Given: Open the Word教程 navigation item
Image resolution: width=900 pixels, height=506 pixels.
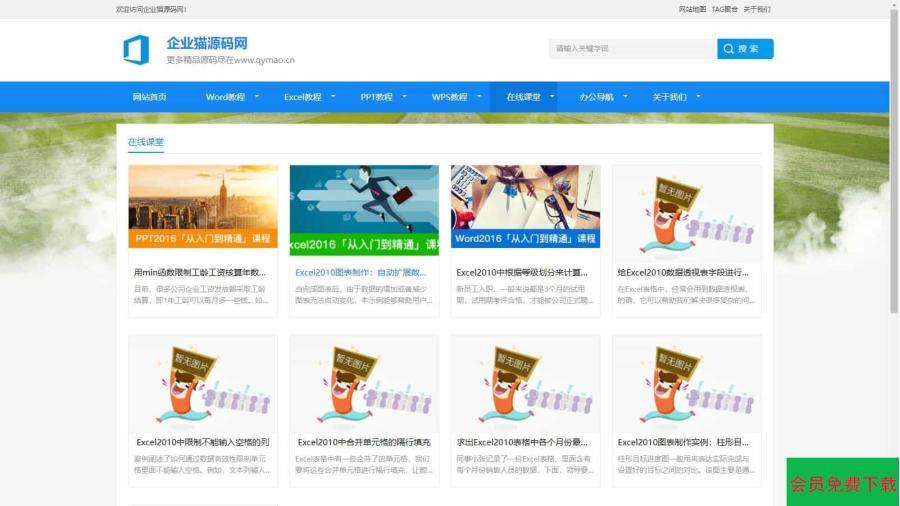Looking at the screenshot, I should click(225, 97).
